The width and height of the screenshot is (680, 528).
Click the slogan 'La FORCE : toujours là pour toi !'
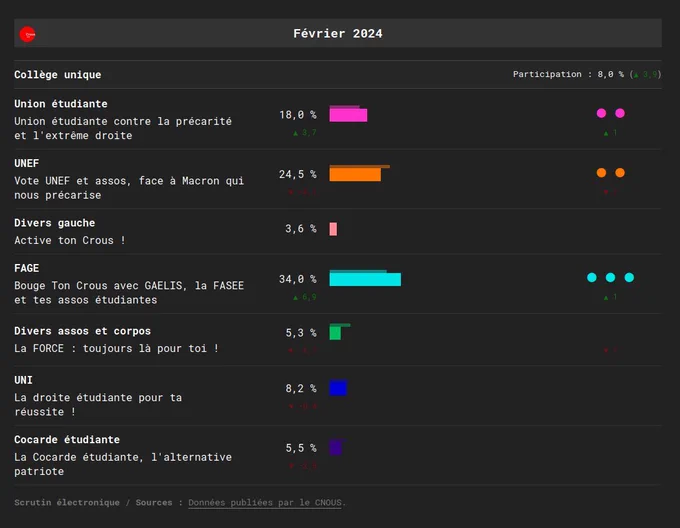point(116,348)
